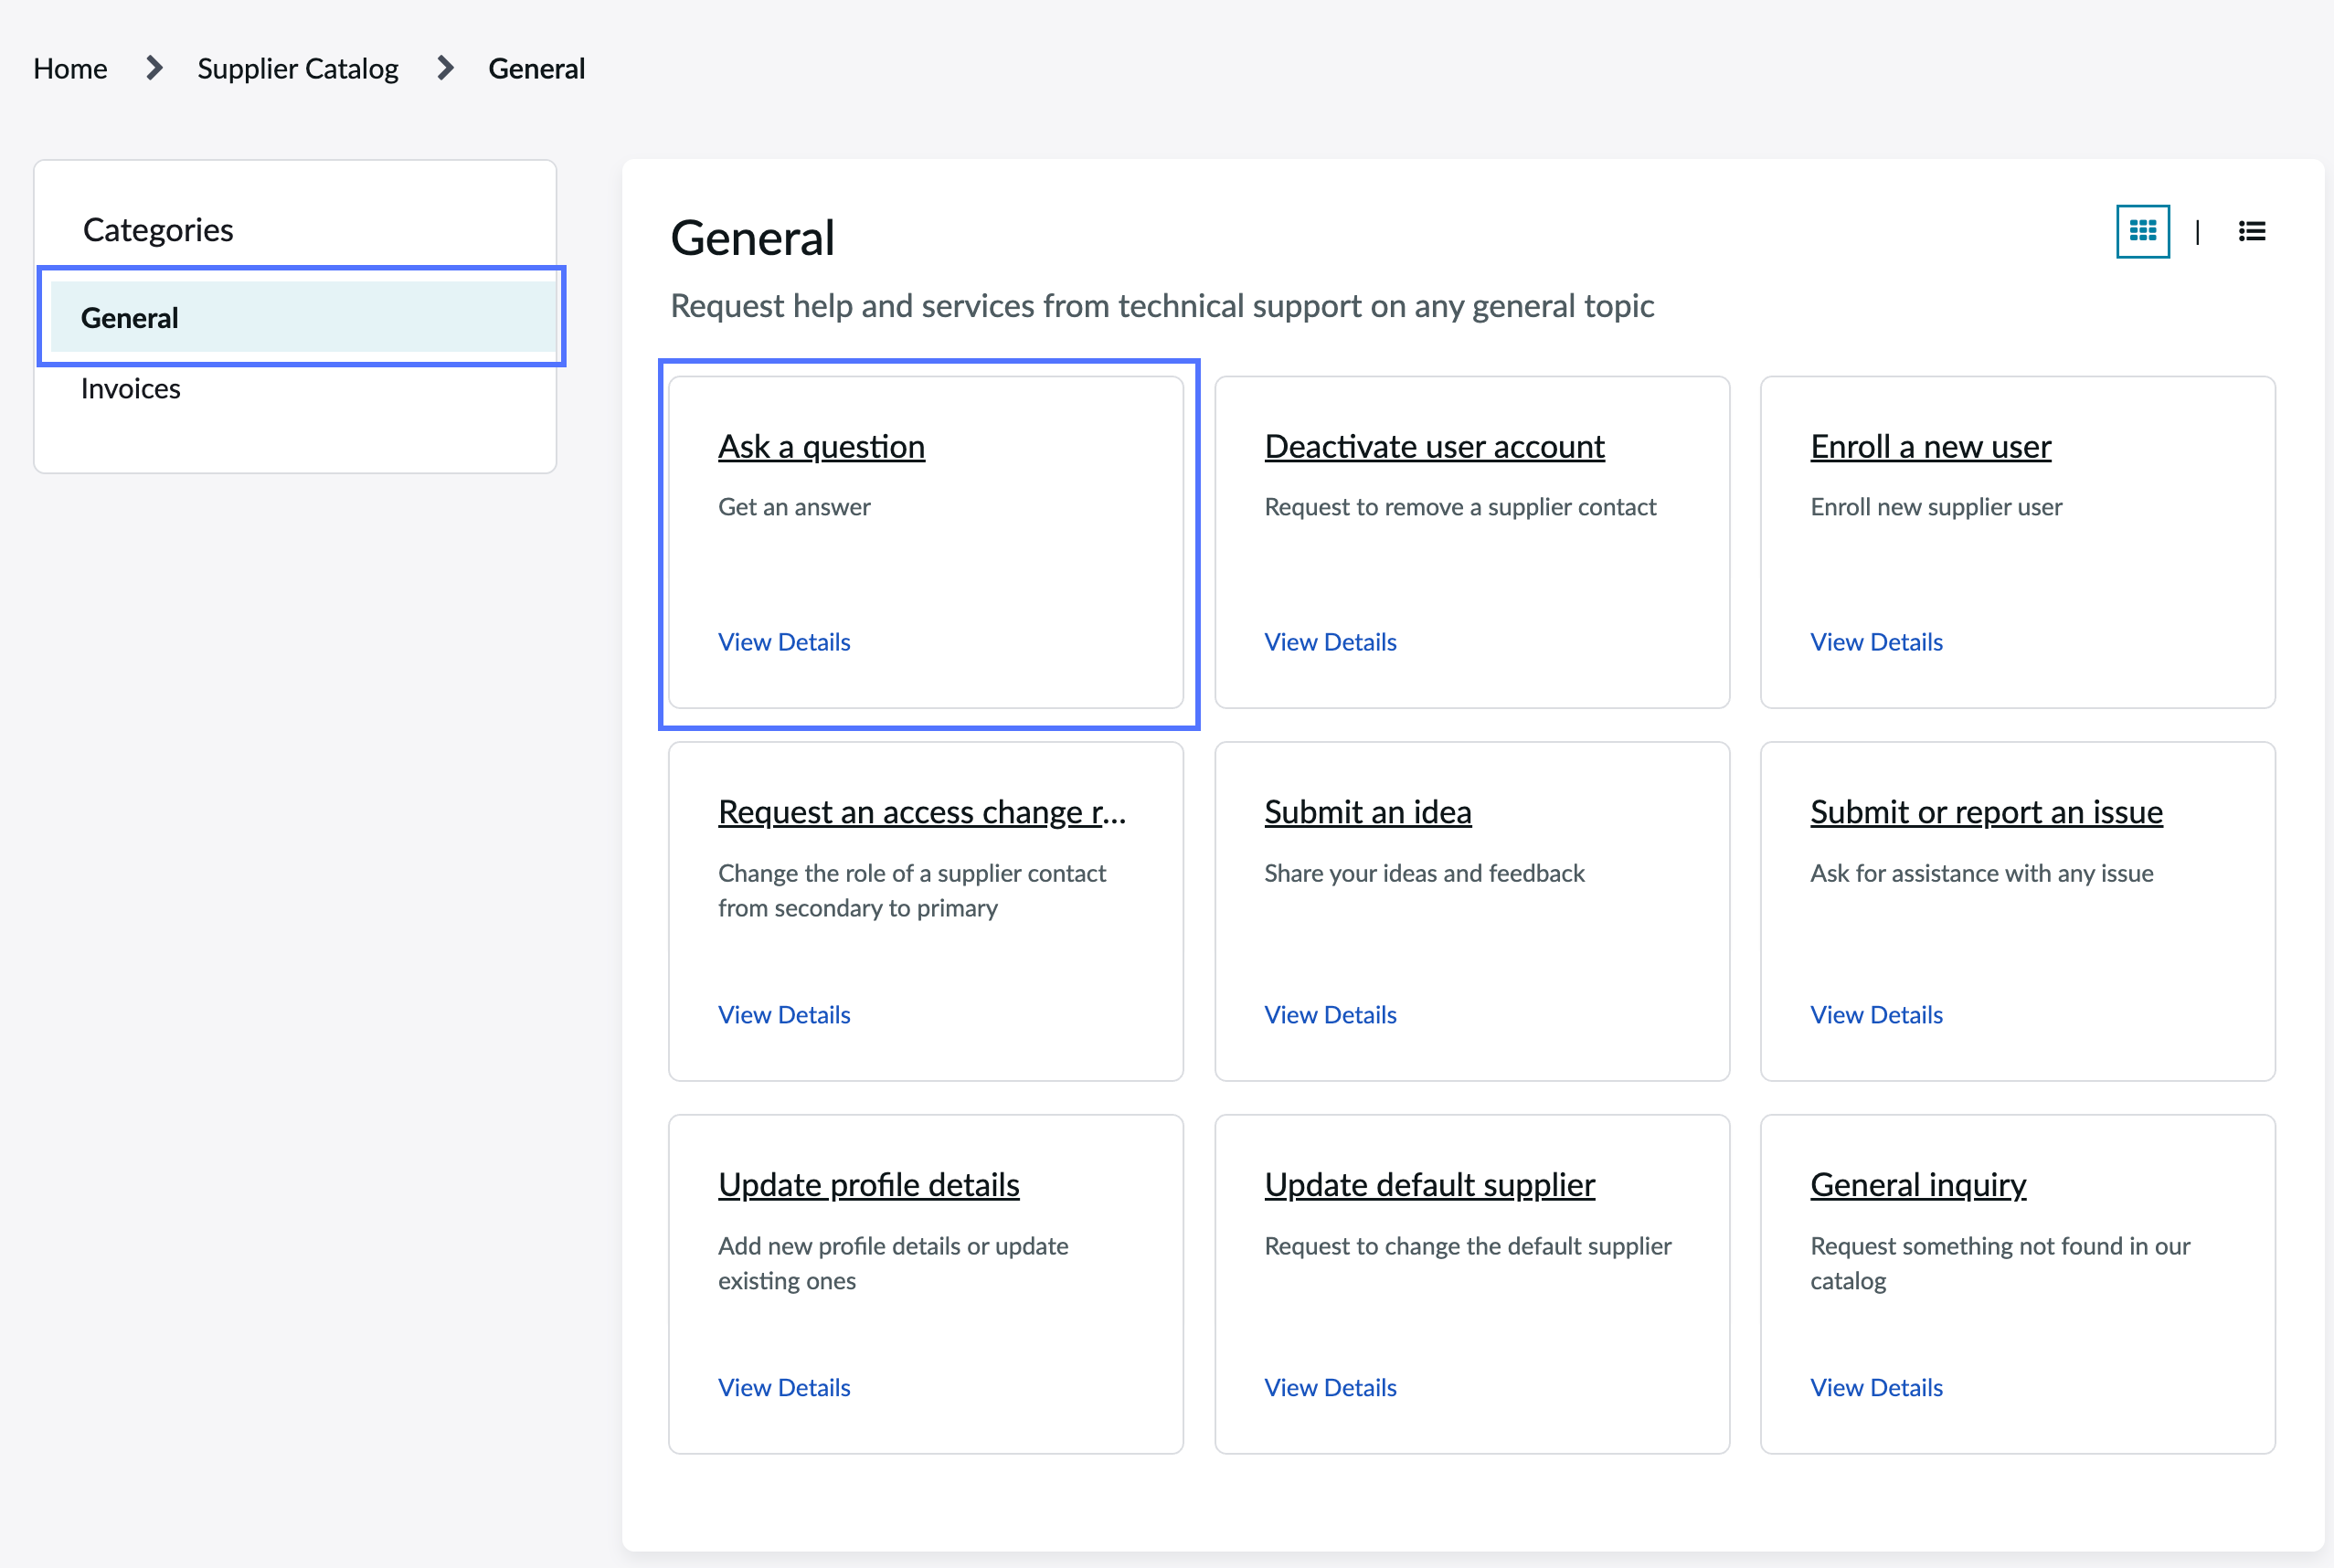Open Enroll a new user title
The height and width of the screenshot is (1568, 2334).
[x=1930, y=446]
